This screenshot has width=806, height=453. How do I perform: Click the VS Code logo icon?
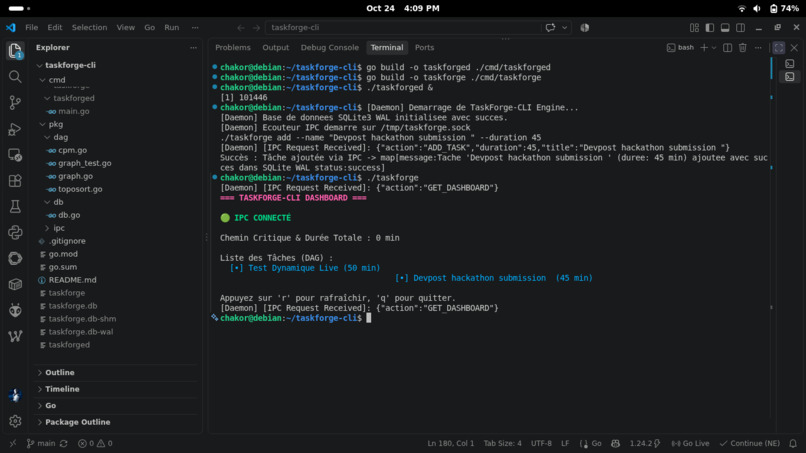tap(11, 27)
